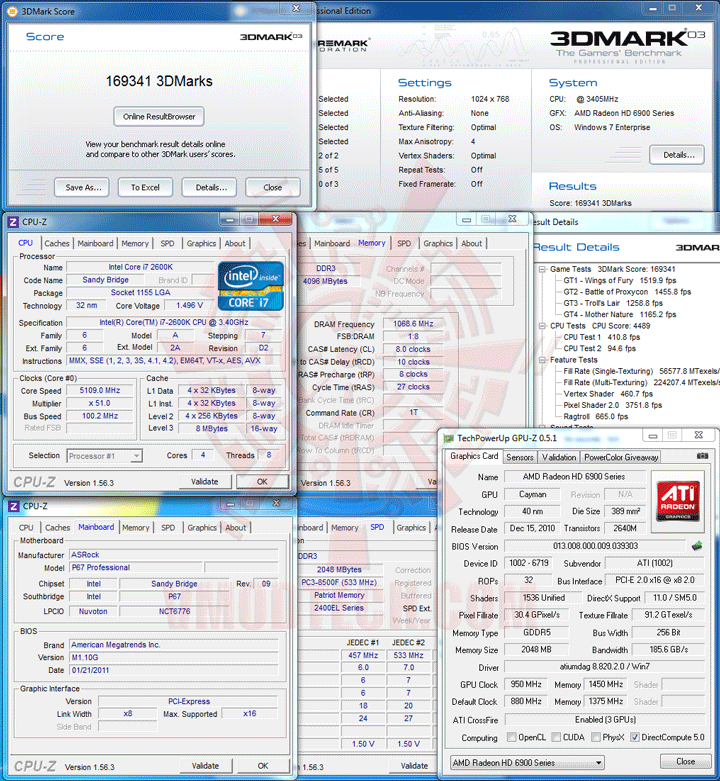Click the P67 Professional model field
The height and width of the screenshot is (781, 720).
[x=135, y=567]
